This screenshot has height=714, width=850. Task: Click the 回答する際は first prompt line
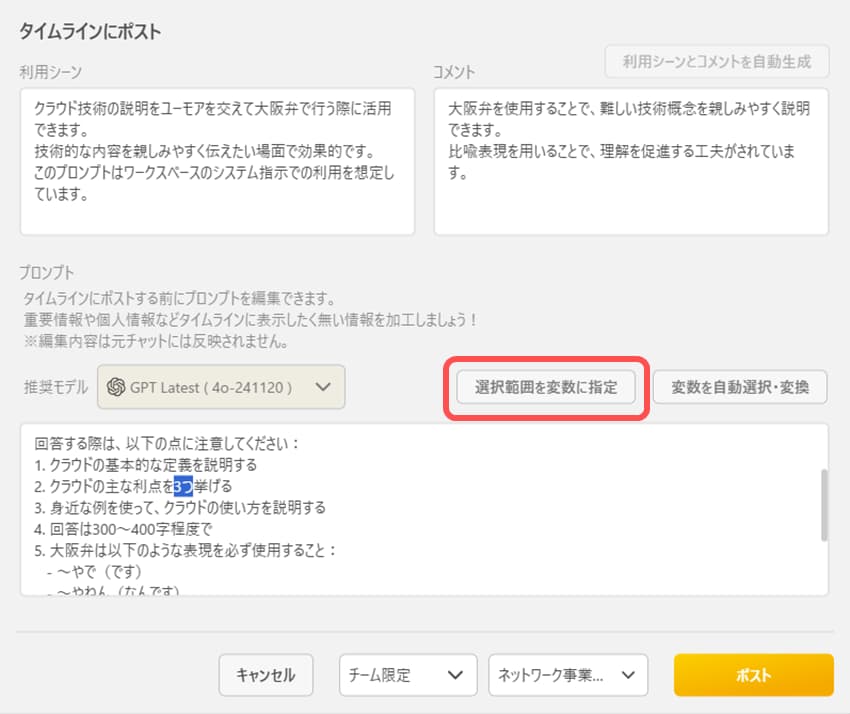click(x=167, y=442)
